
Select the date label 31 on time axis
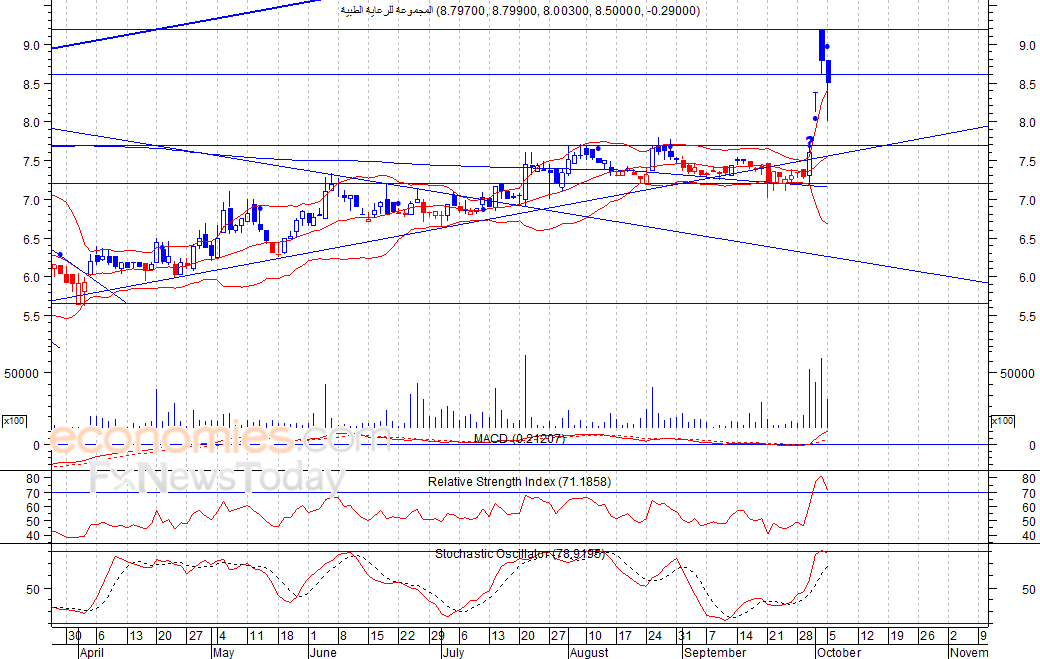(685, 636)
